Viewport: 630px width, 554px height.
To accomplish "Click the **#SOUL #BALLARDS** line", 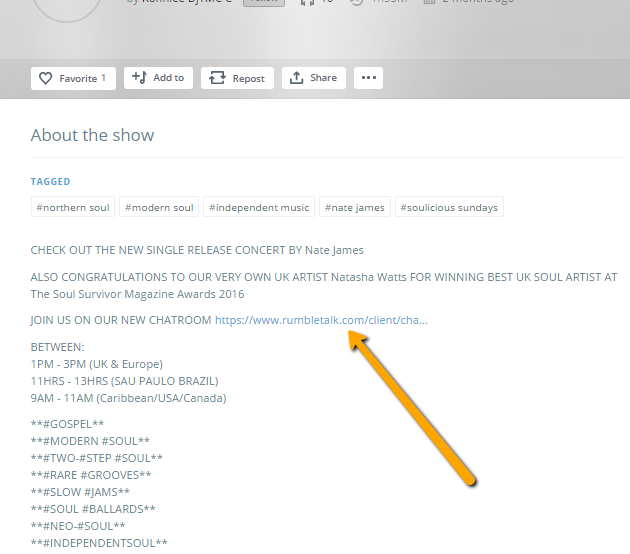I will (93, 509).
